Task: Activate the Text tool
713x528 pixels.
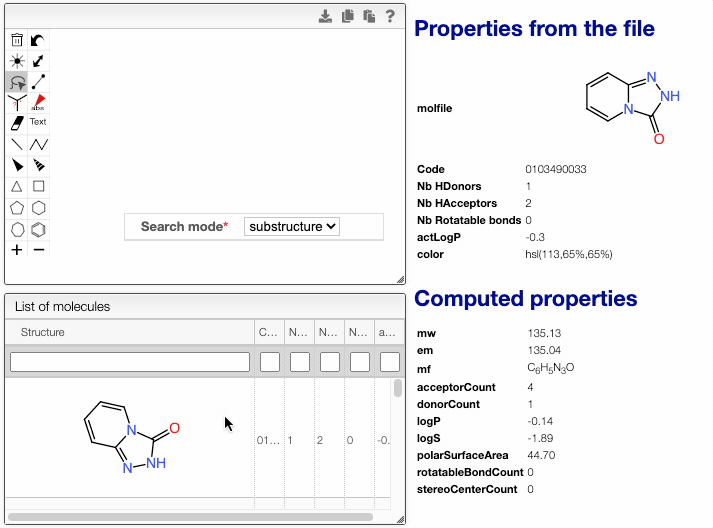Action: [x=38, y=122]
